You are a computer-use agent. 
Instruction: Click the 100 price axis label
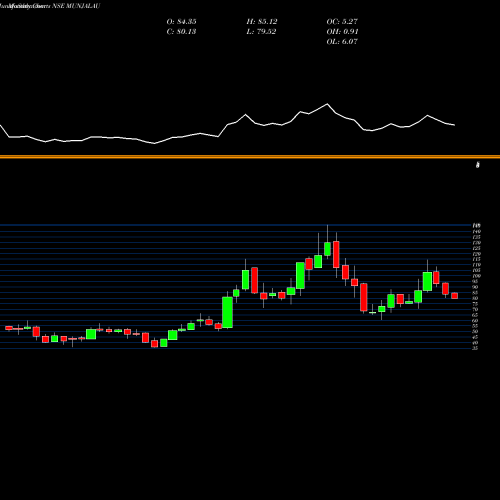click(x=477, y=276)
